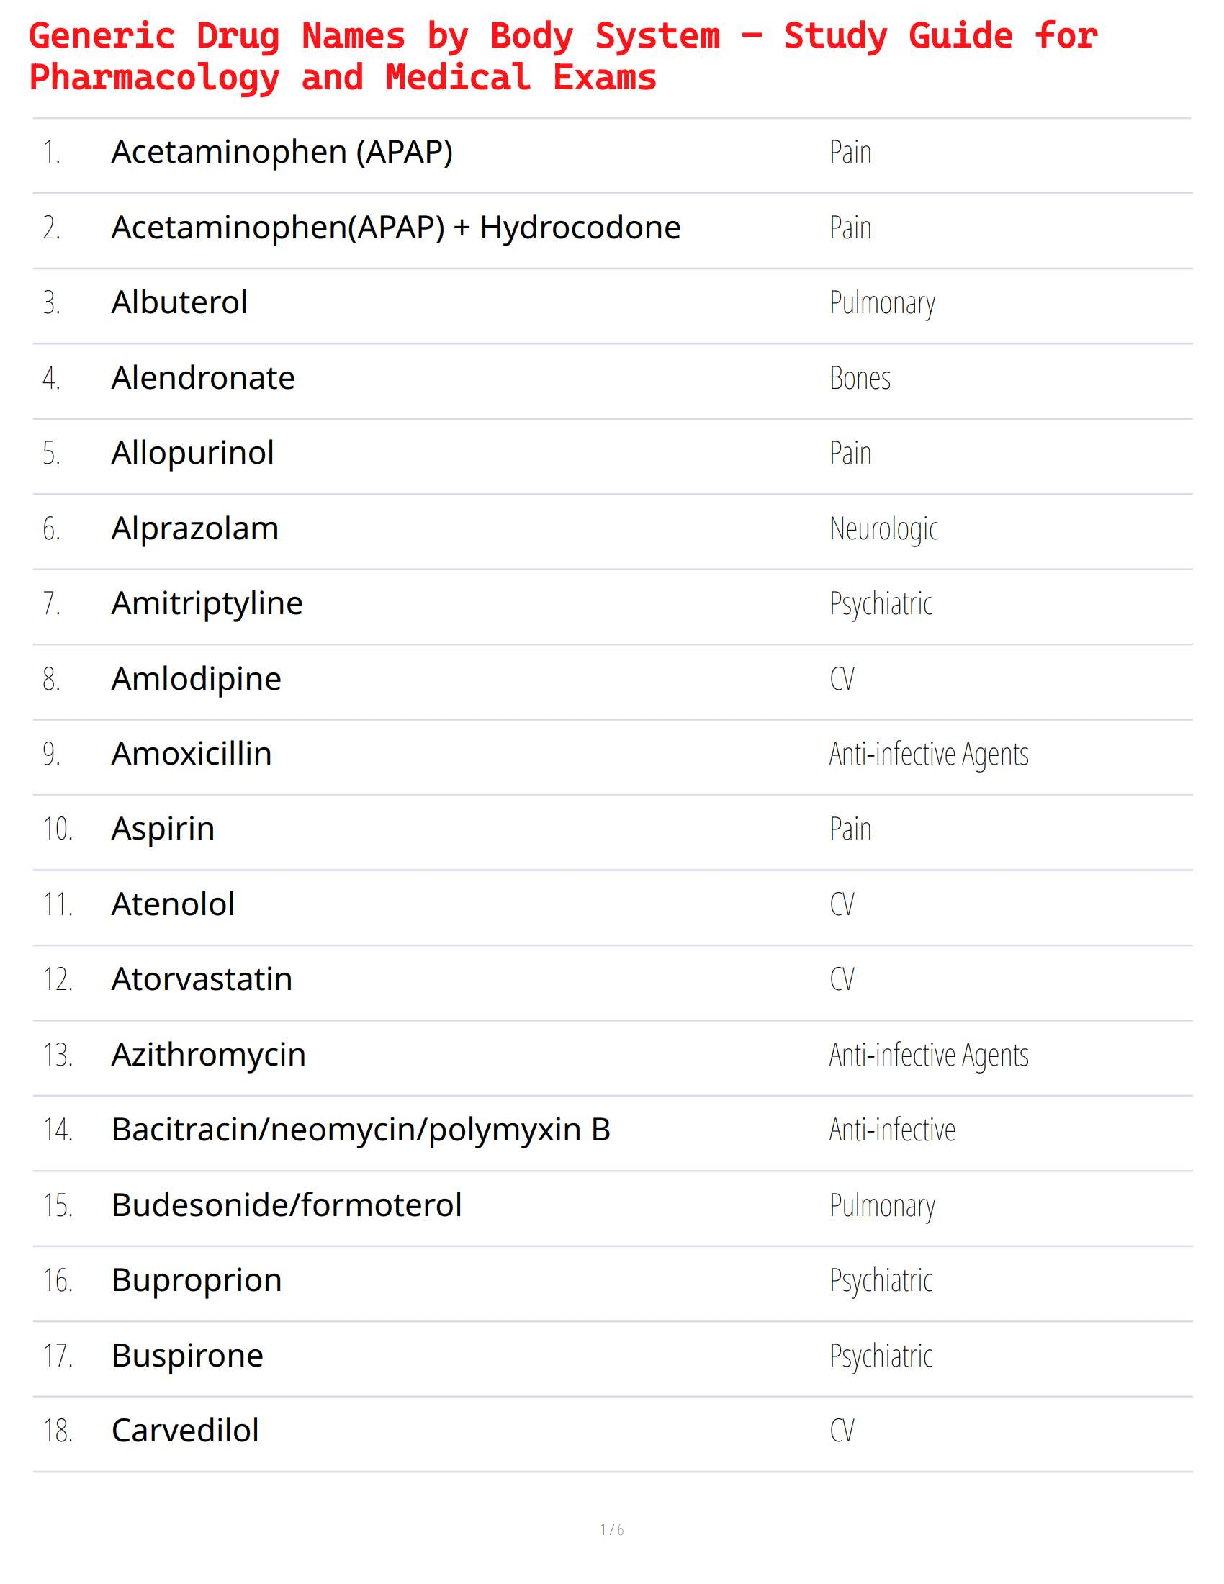Click the Acetaminophen(APAP) + Hydrocodone entry

click(x=396, y=228)
